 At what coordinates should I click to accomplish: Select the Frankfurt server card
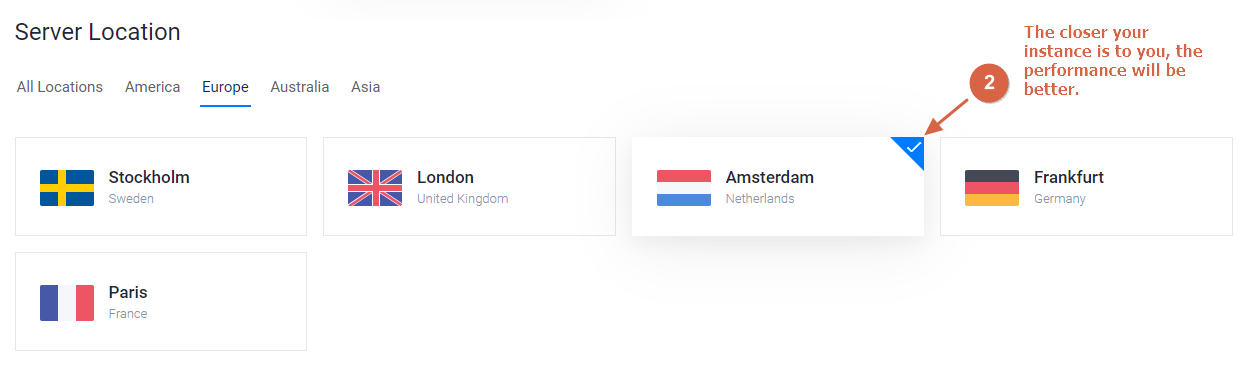point(1086,186)
